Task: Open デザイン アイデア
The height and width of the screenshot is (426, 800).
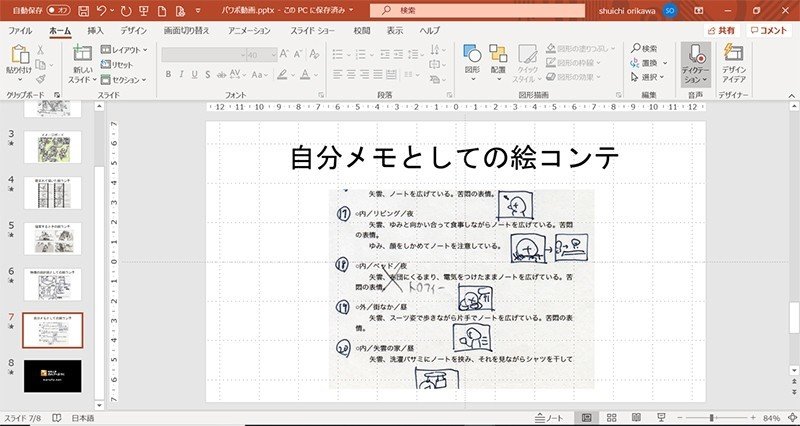Action: coord(734,63)
